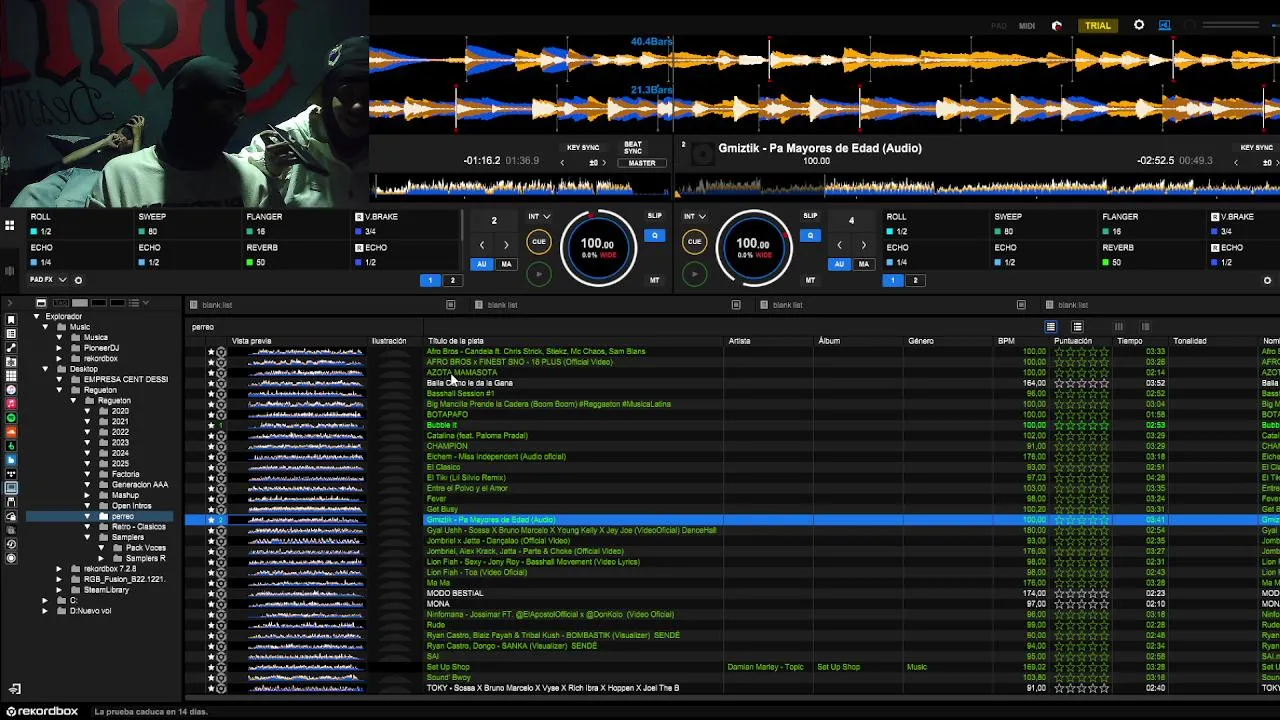The image size is (1280, 720).
Task: Open the Spotify icon in browser sidebar
Action: (11, 418)
